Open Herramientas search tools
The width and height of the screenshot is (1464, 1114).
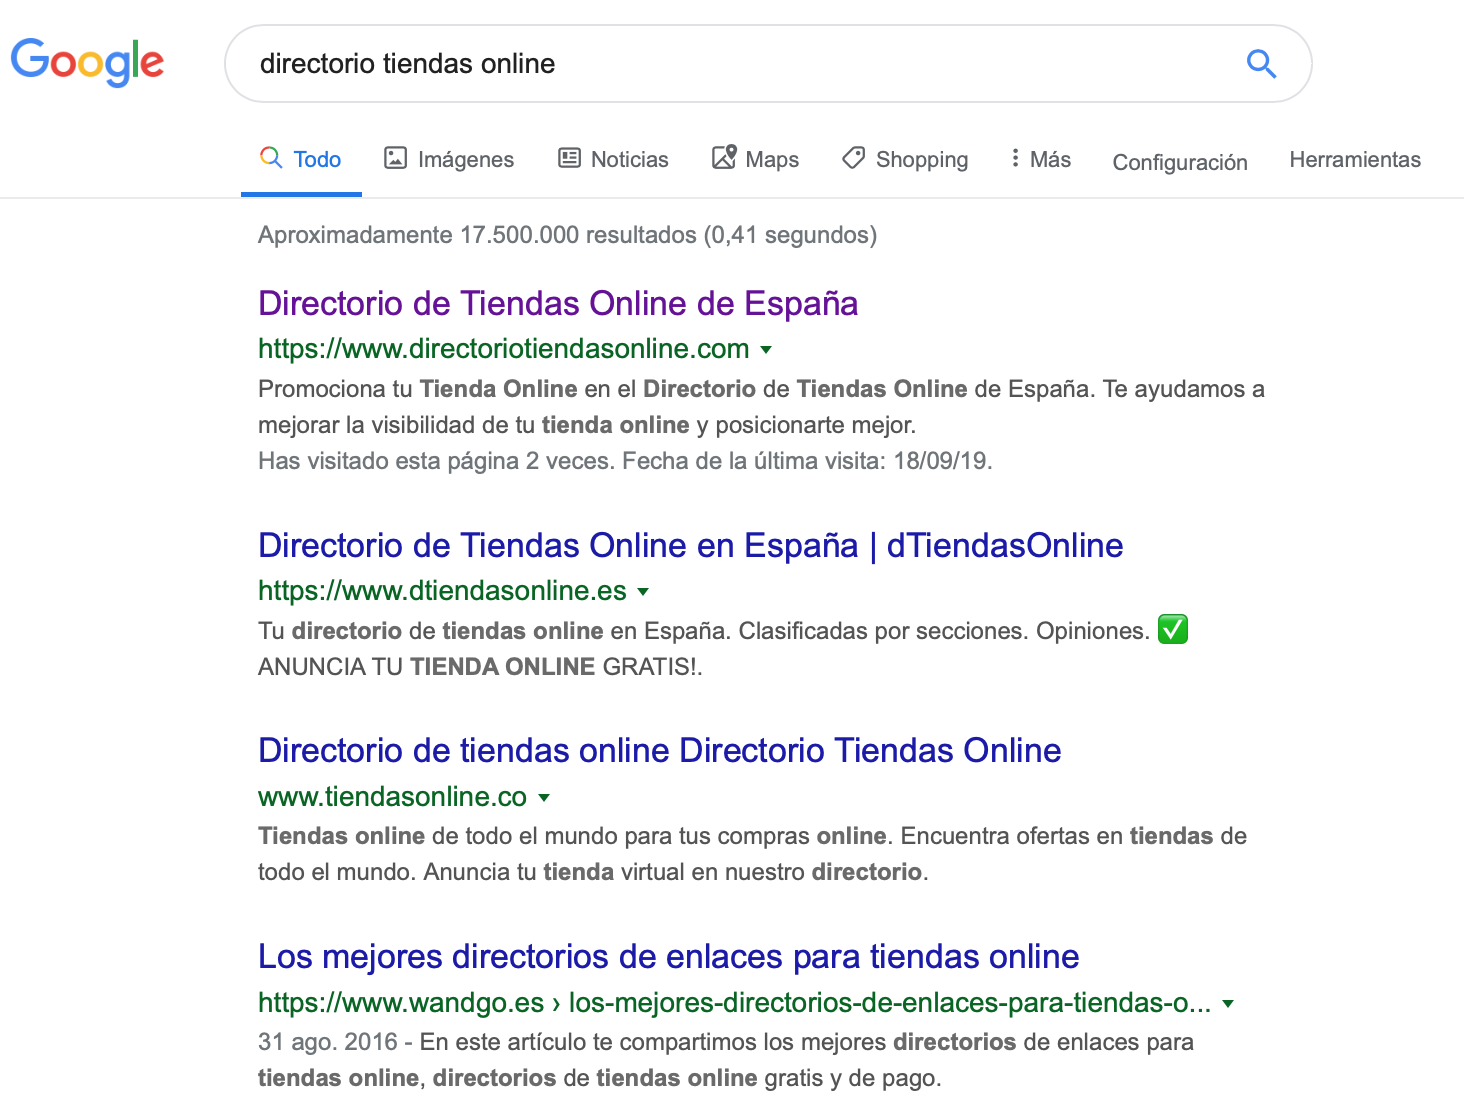(1355, 160)
